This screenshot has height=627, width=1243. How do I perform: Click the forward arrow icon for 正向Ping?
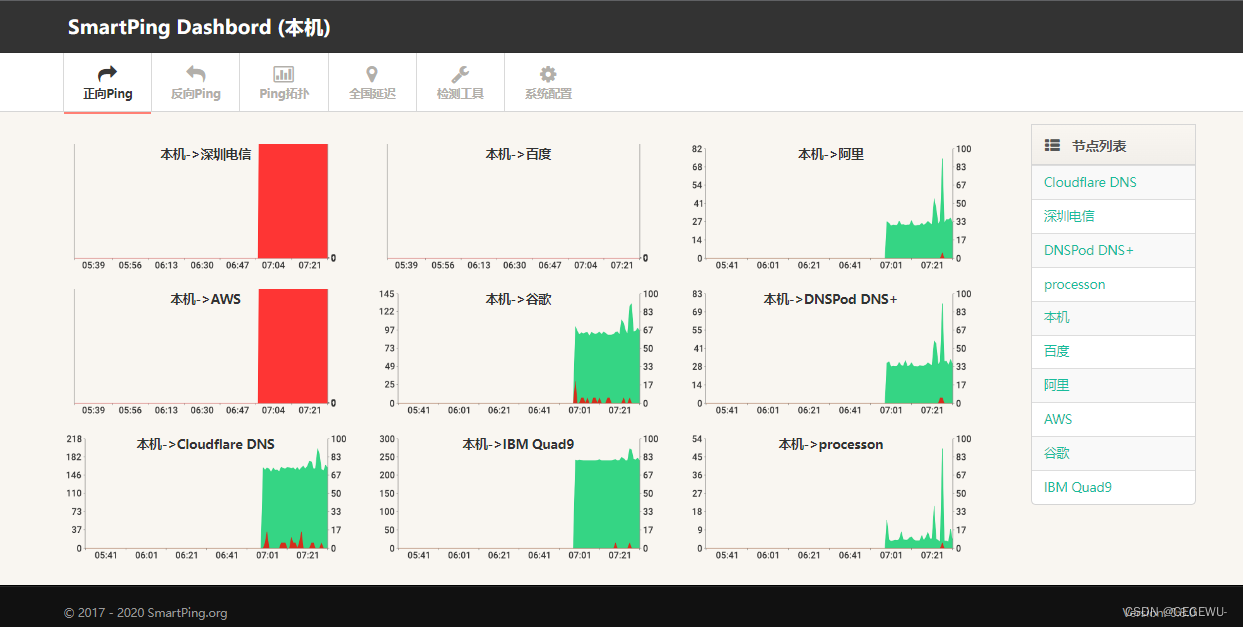tap(107, 74)
